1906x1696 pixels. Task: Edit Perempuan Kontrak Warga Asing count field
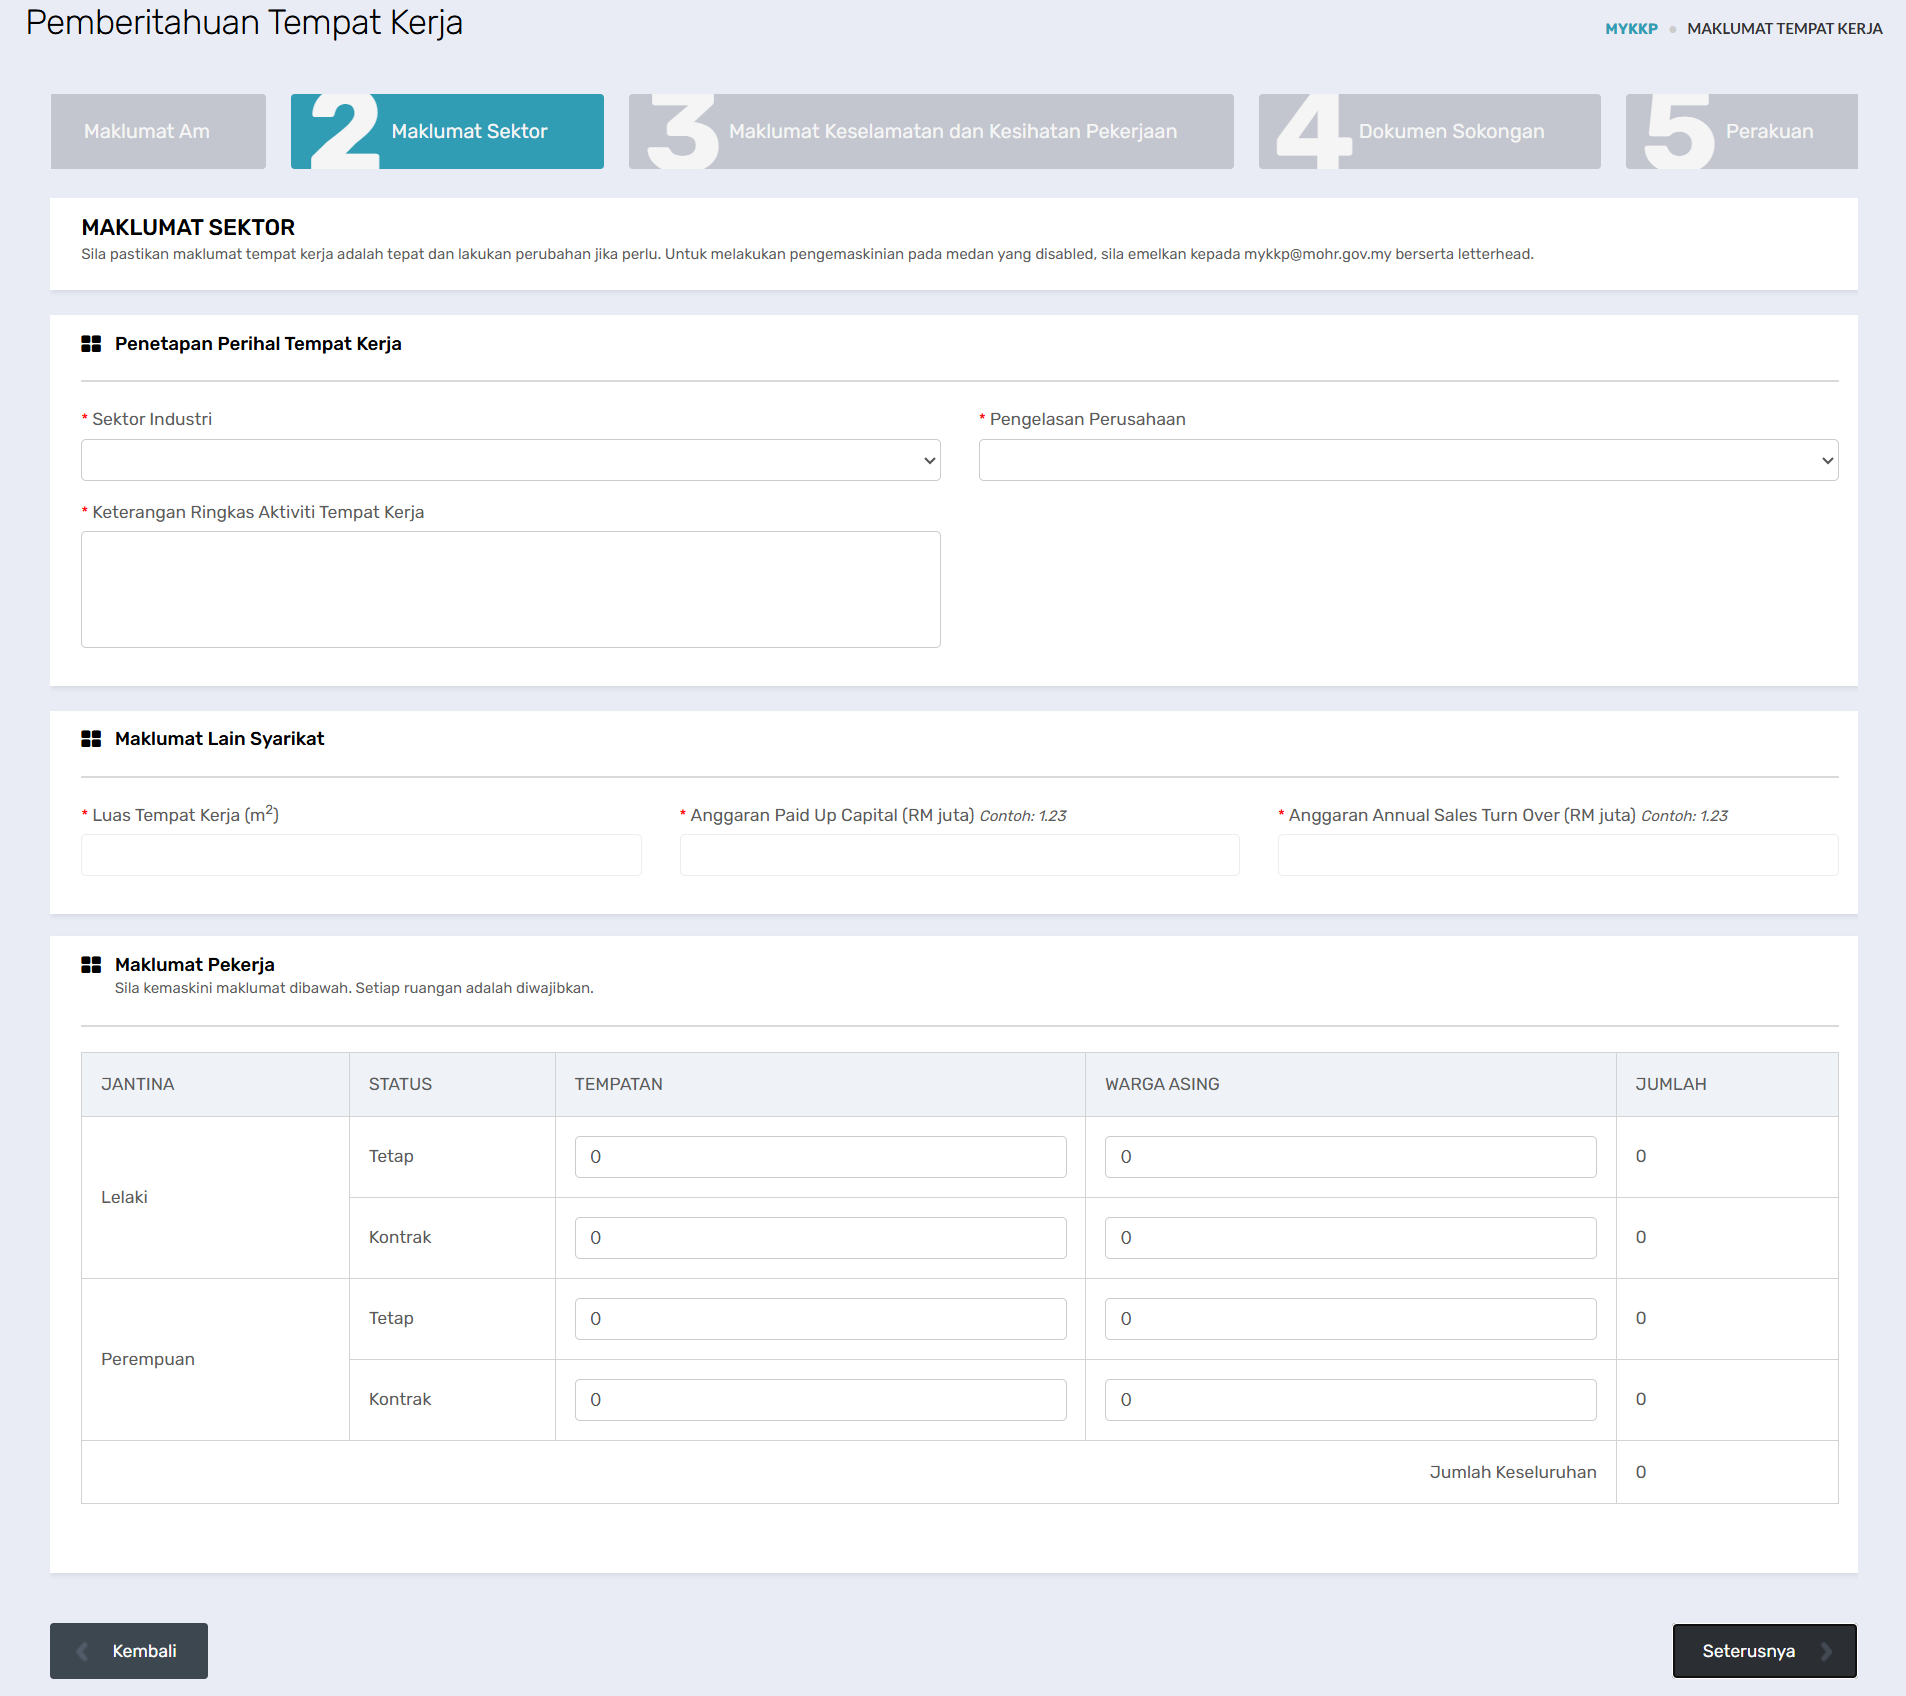1350,1400
